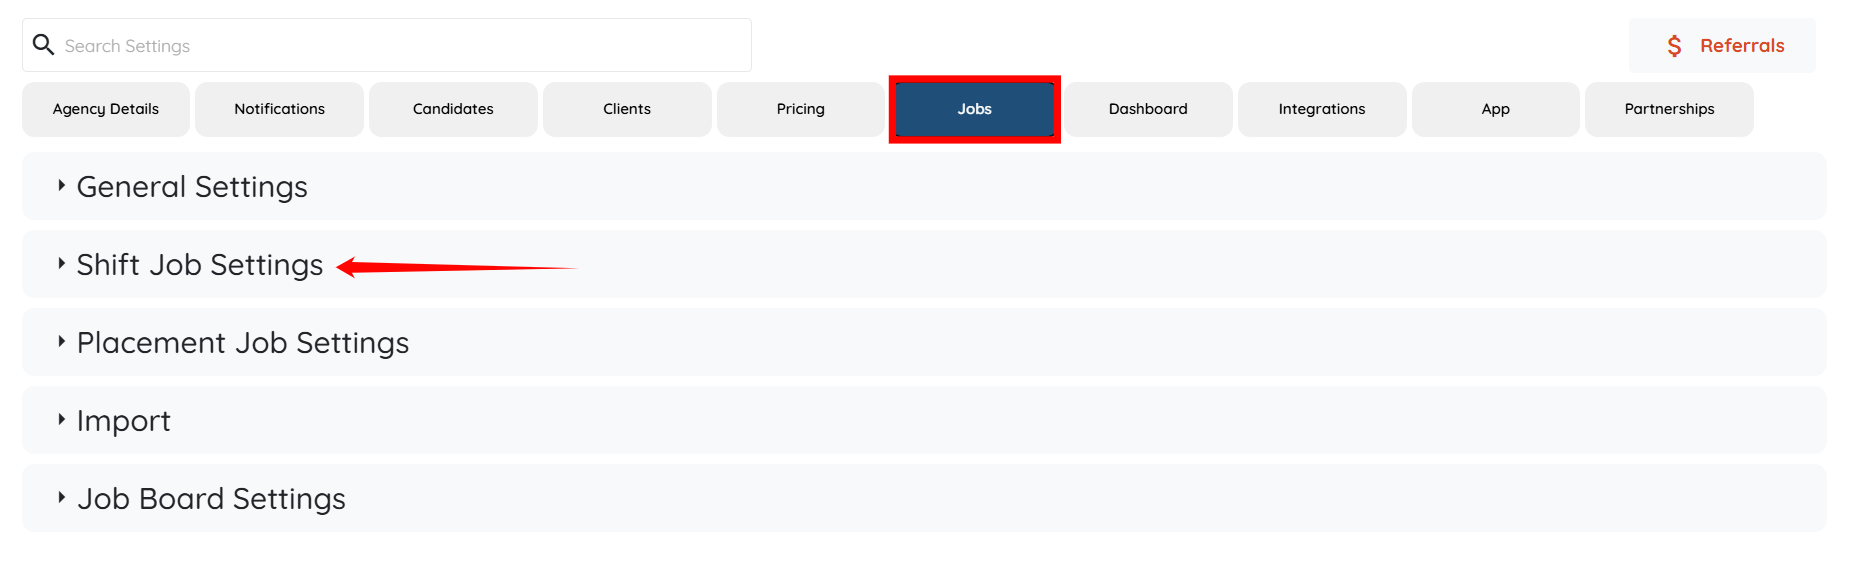Expand General Settings disclosure triangle
The width and height of the screenshot is (1871, 584).
point(61,185)
